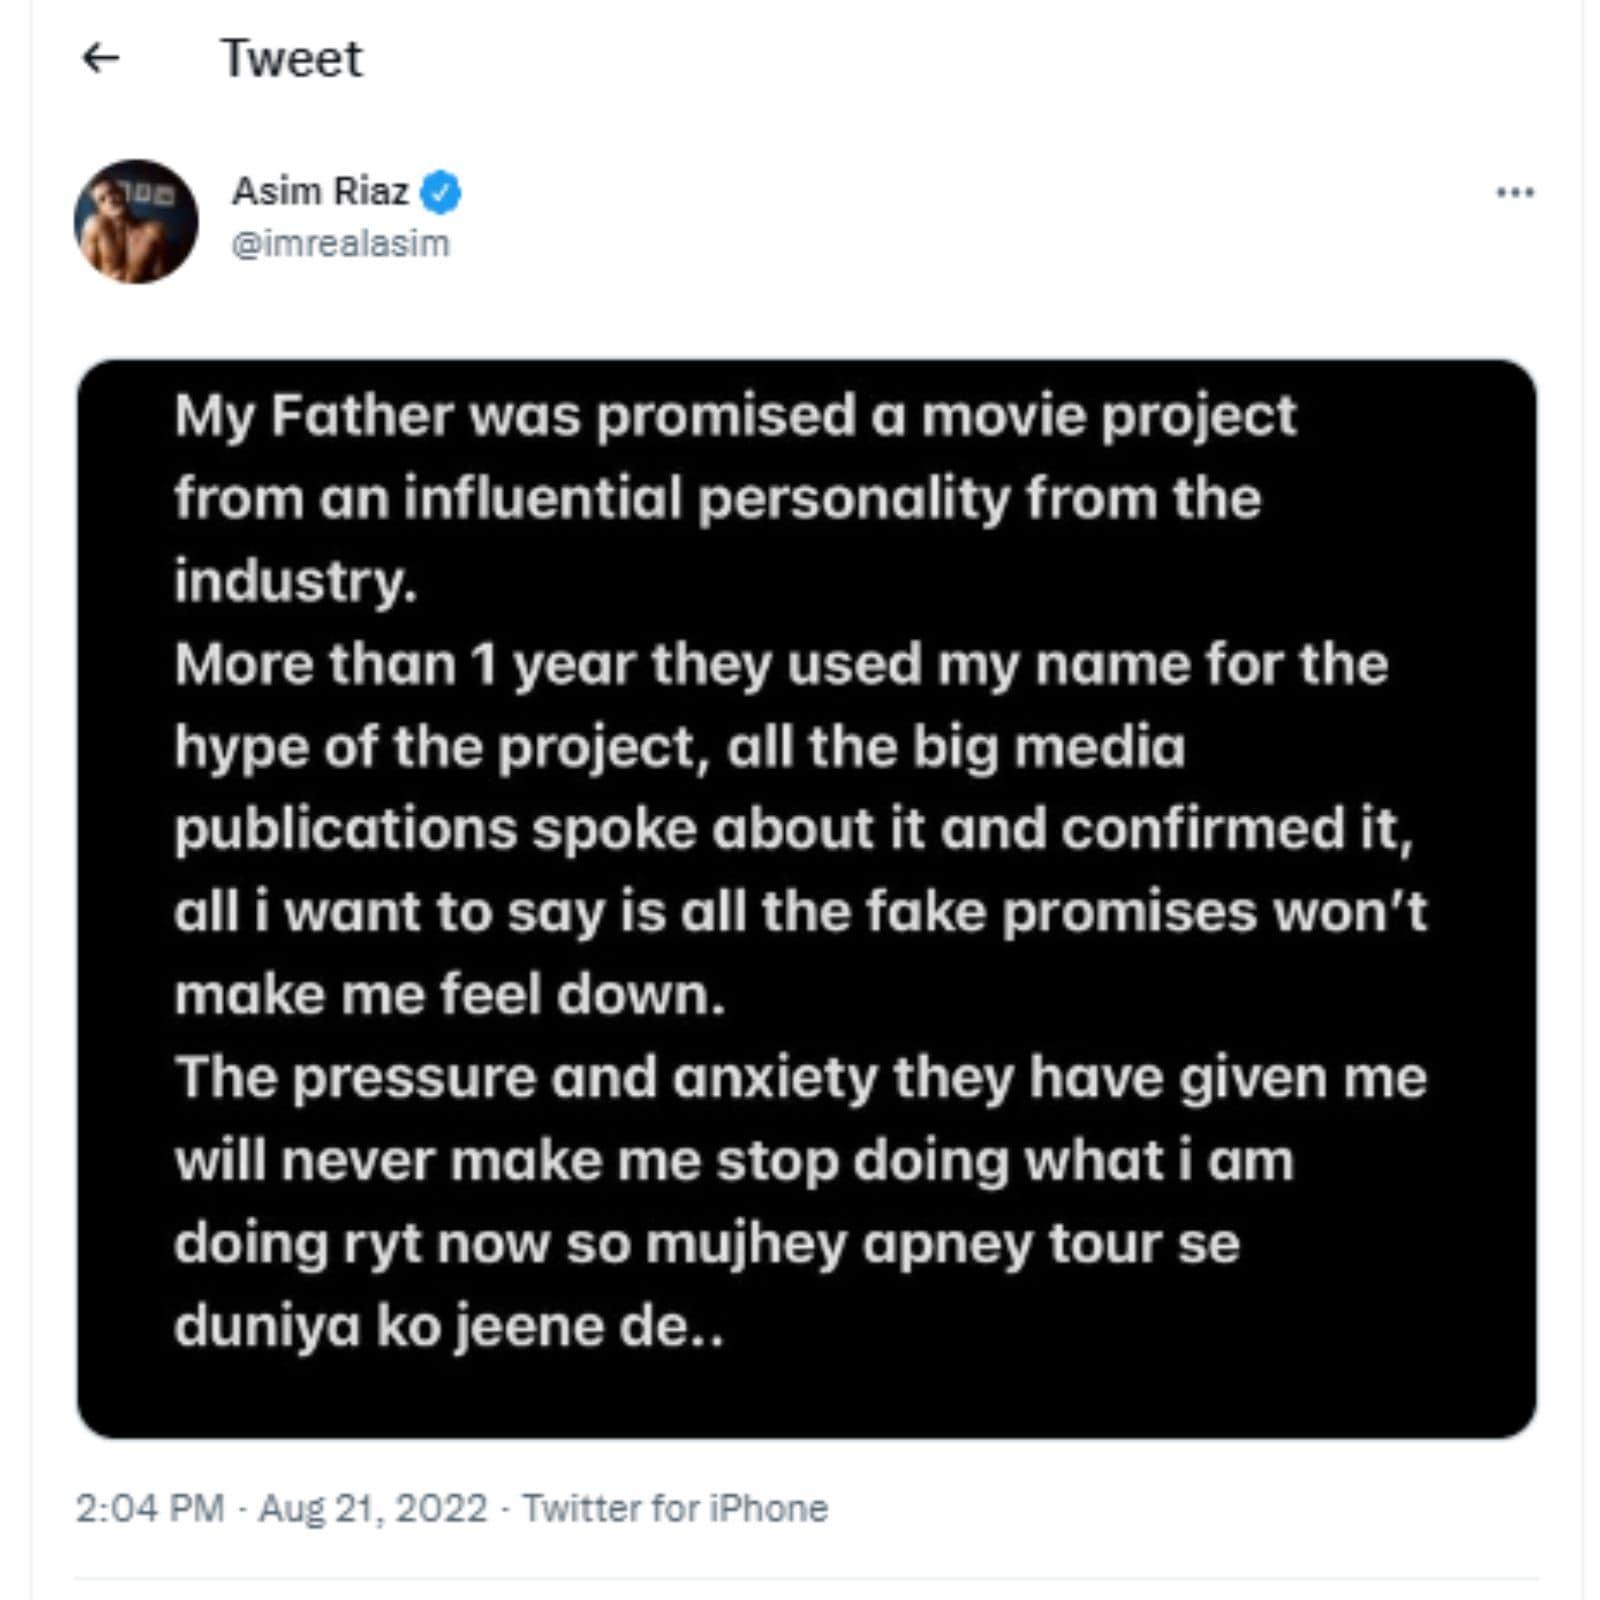Click the Tweet header title
Screen dimensions: 1600x1600
(x=291, y=58)
